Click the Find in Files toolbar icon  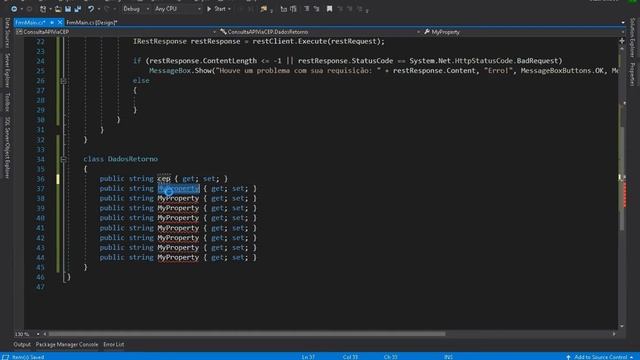tap(264, 9)
